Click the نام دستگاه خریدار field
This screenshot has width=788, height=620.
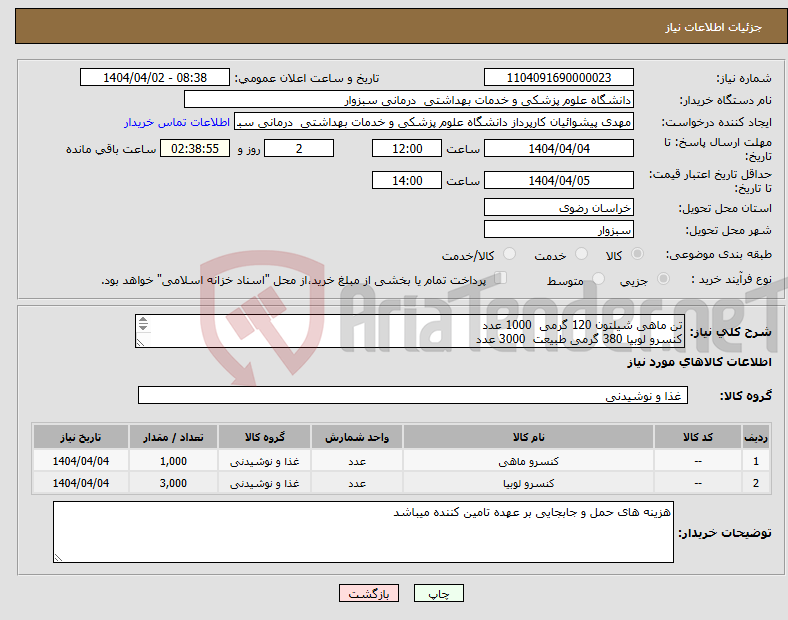(x=409, y=99)
